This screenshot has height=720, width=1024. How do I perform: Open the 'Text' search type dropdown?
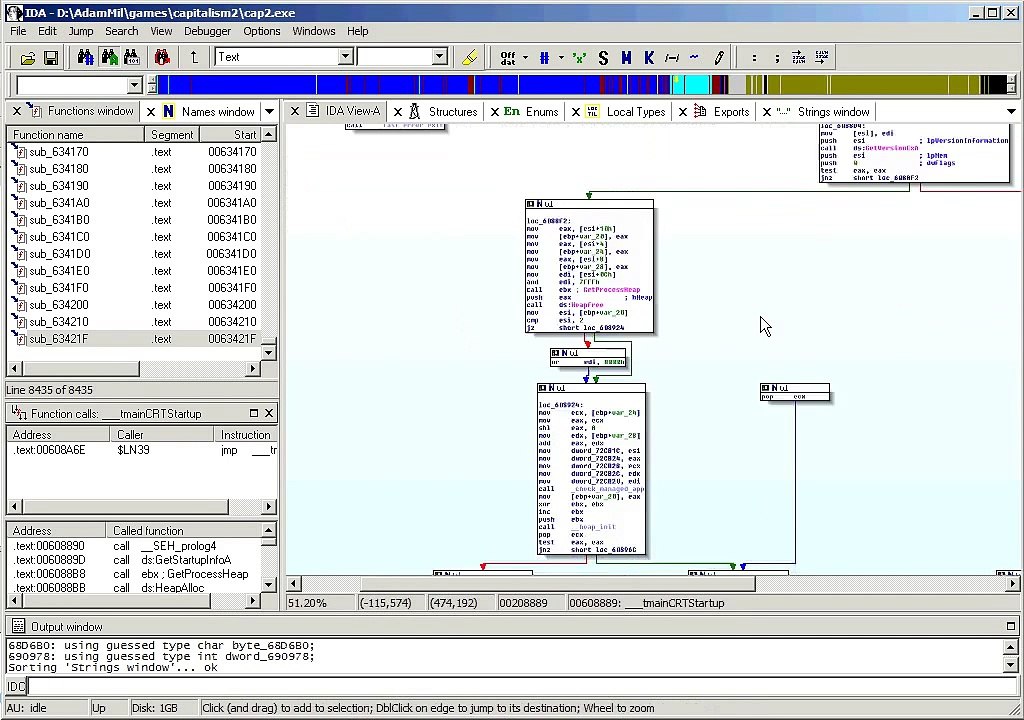tap(346, 57)
